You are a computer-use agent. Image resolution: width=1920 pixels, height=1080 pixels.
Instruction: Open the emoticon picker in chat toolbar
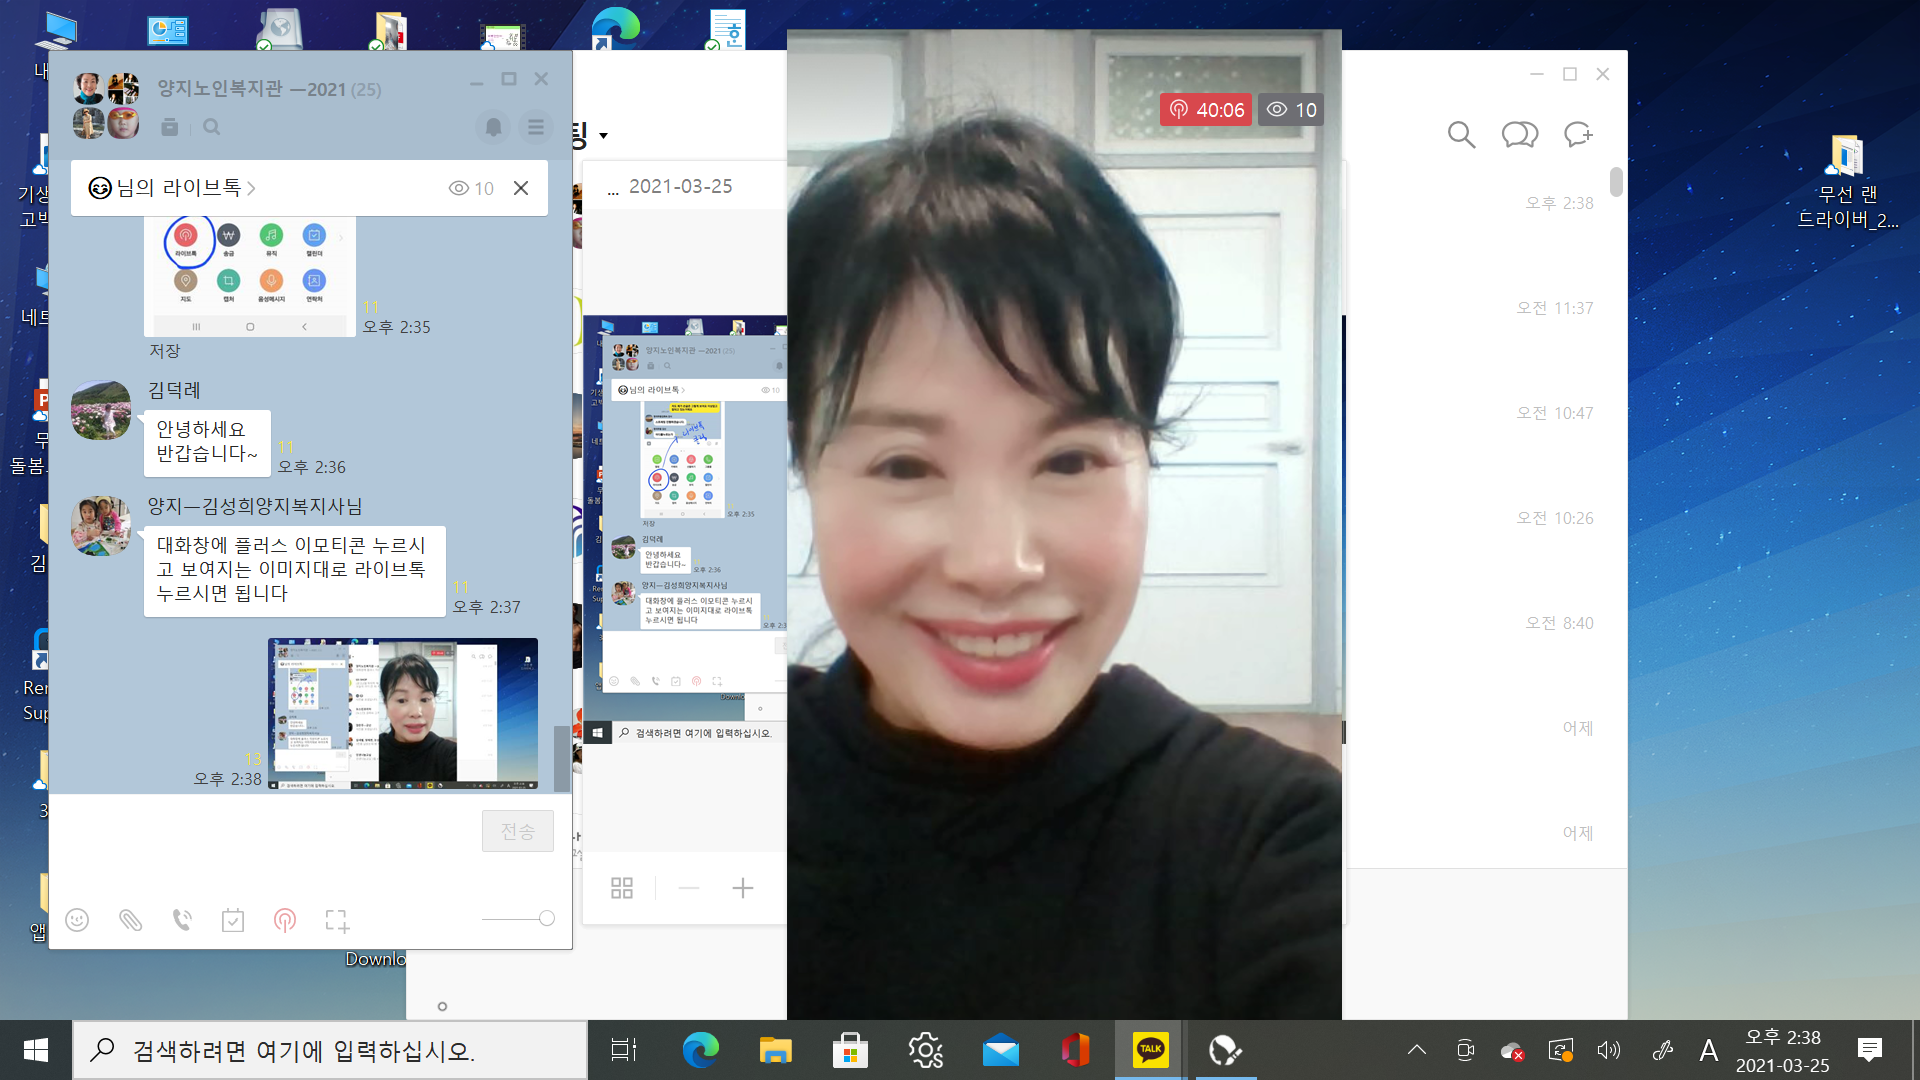pyautogui.click(x=77, y=920)
